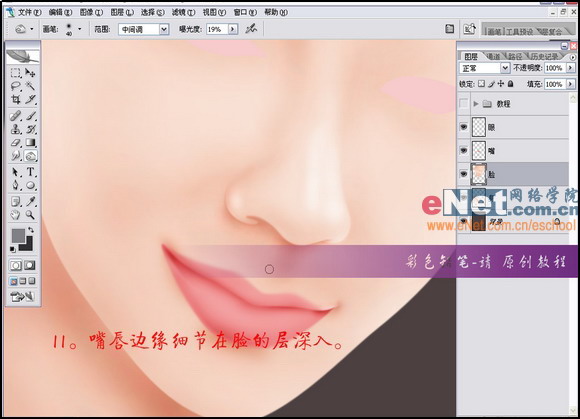Toggle visibility of the 脸 layer

[x=463, y=174]
